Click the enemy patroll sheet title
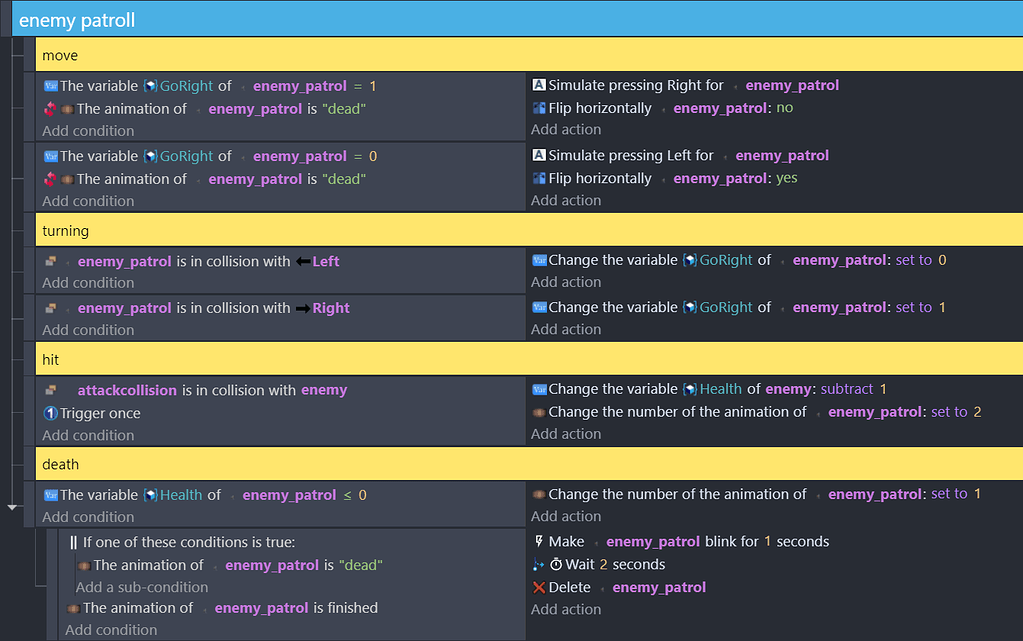Screen dimensions: 1023x641 pyautogui.click(x=77, y=18)
